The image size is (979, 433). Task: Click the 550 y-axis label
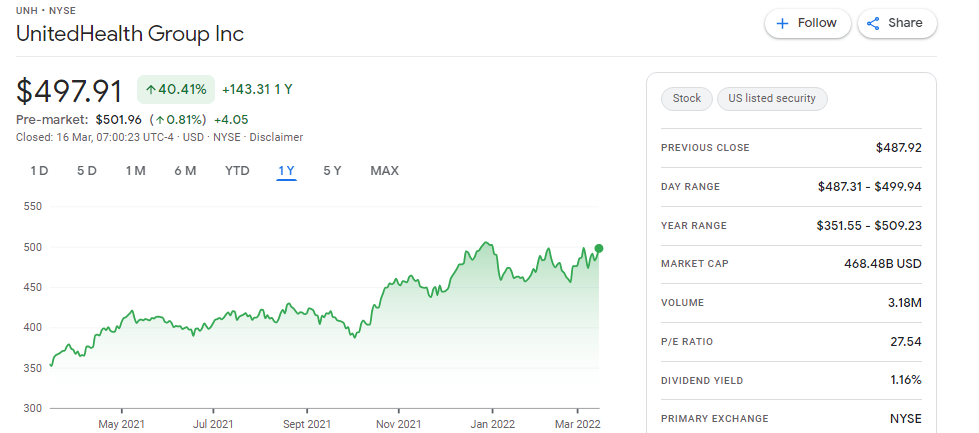coord(33,207)
